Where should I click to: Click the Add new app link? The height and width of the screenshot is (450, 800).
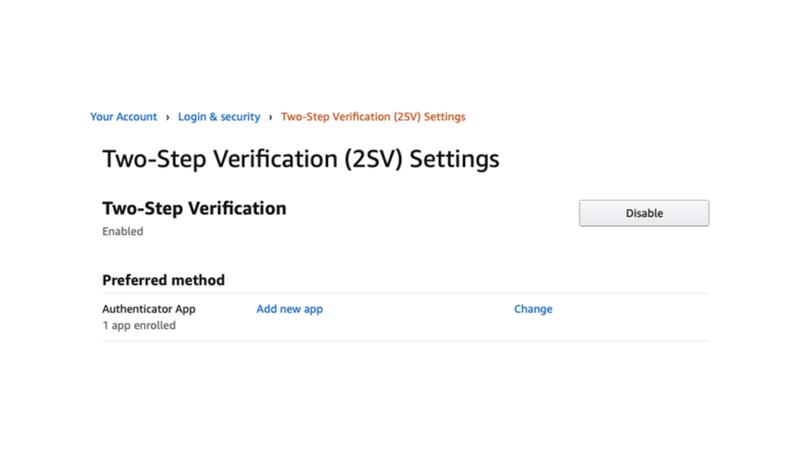coord(289,309)
